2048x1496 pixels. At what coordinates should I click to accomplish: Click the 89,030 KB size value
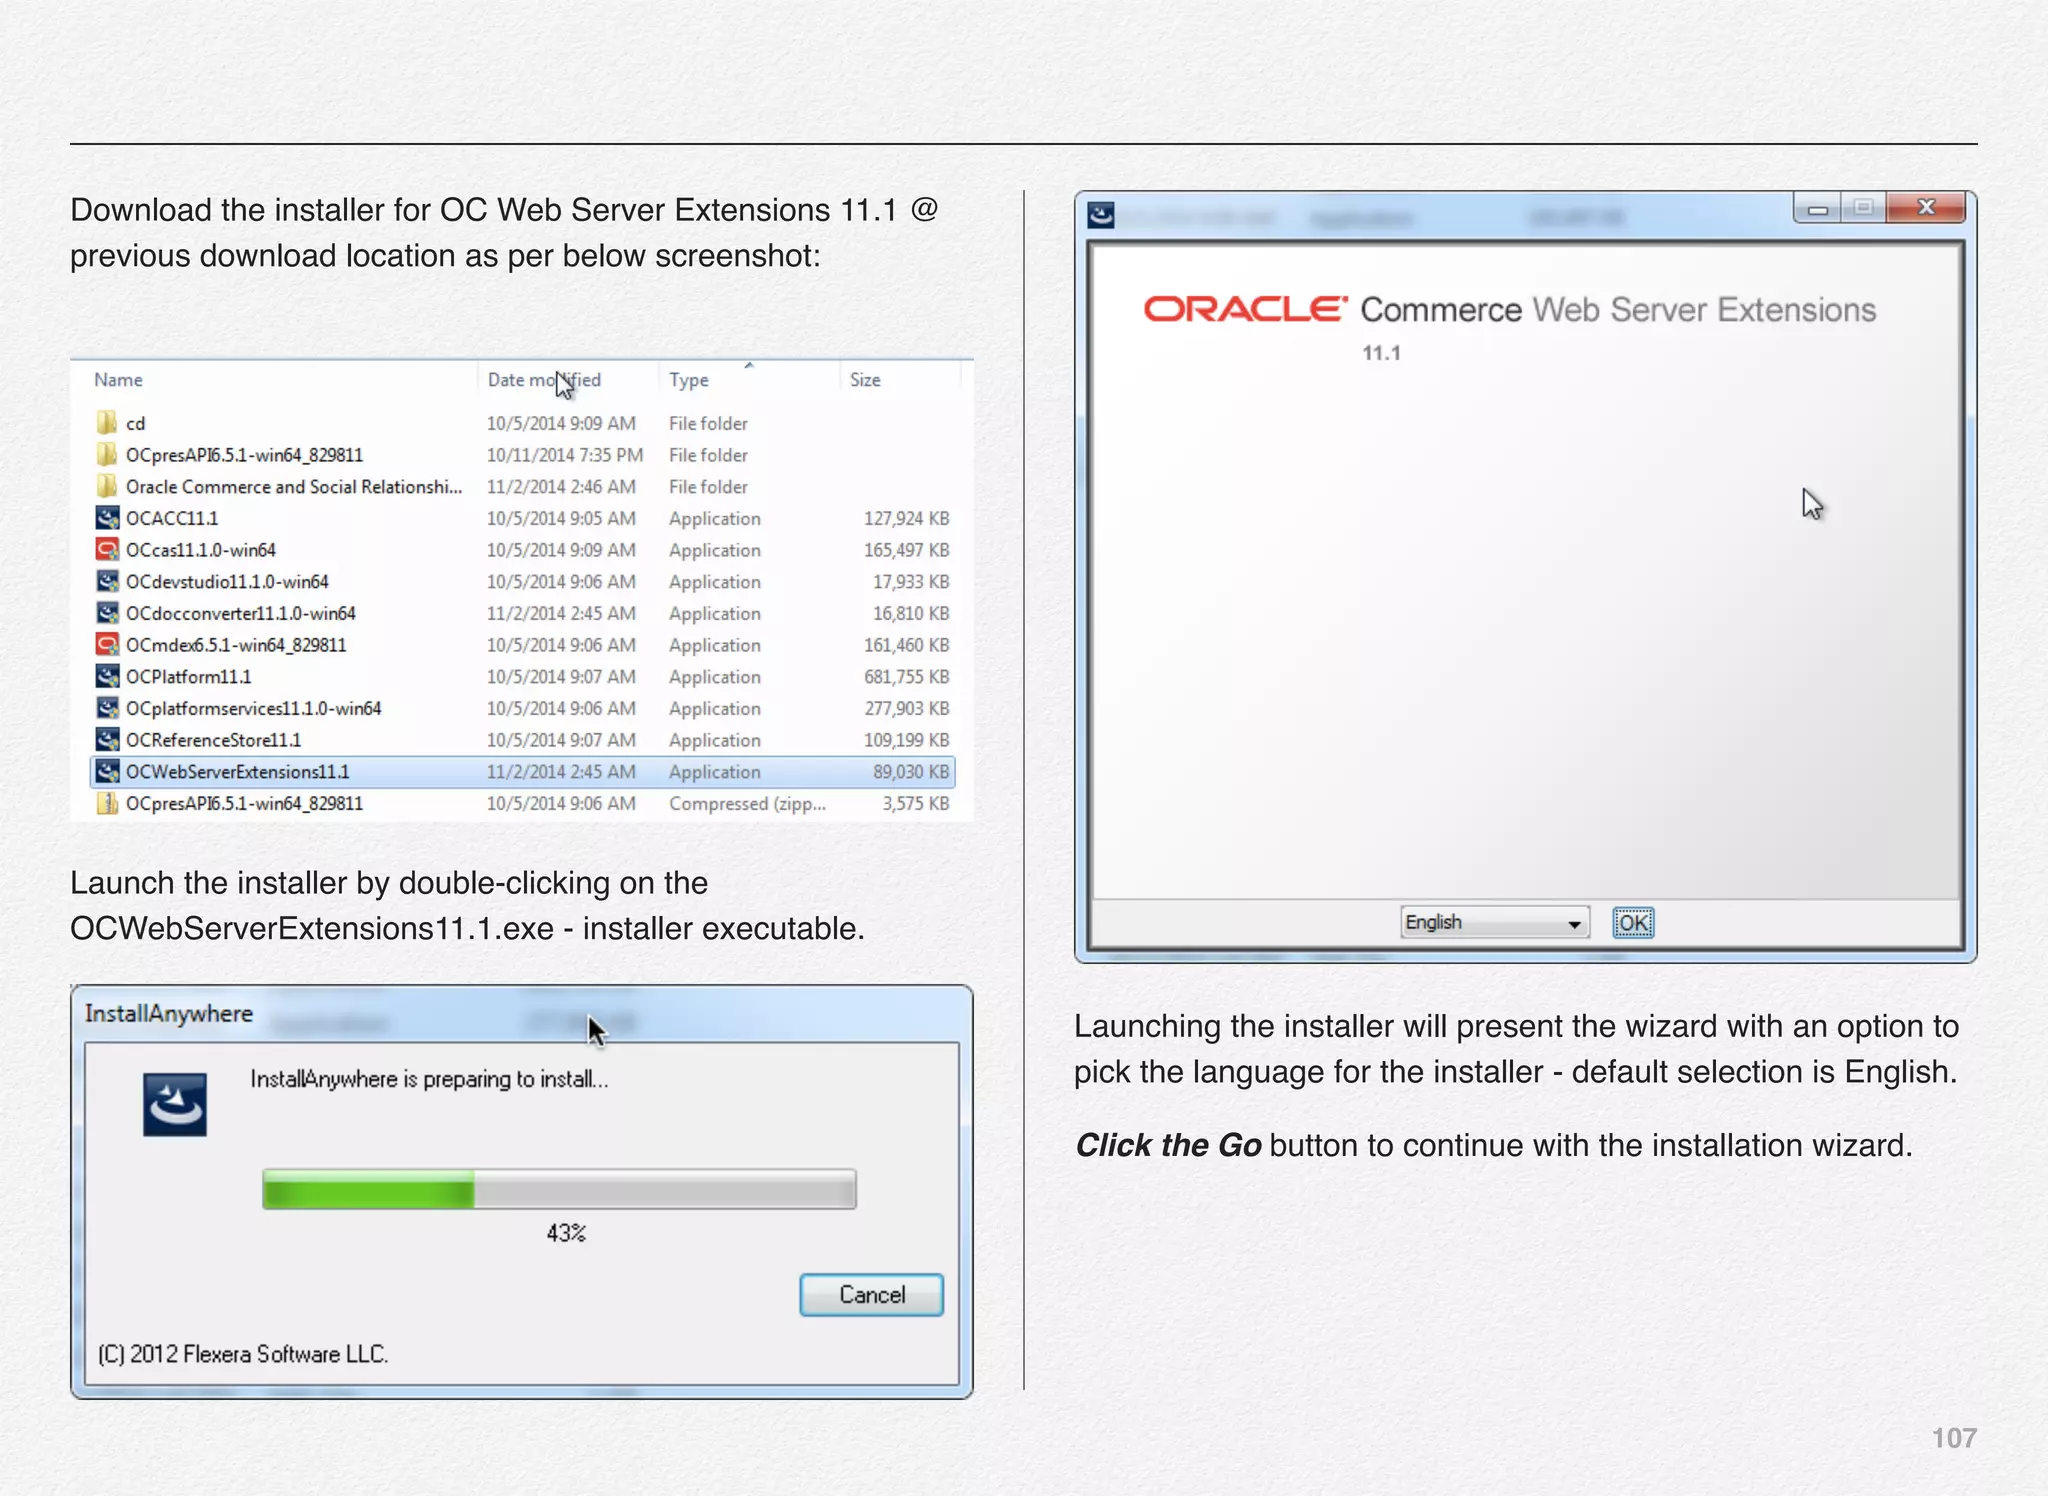click(911, 772)
